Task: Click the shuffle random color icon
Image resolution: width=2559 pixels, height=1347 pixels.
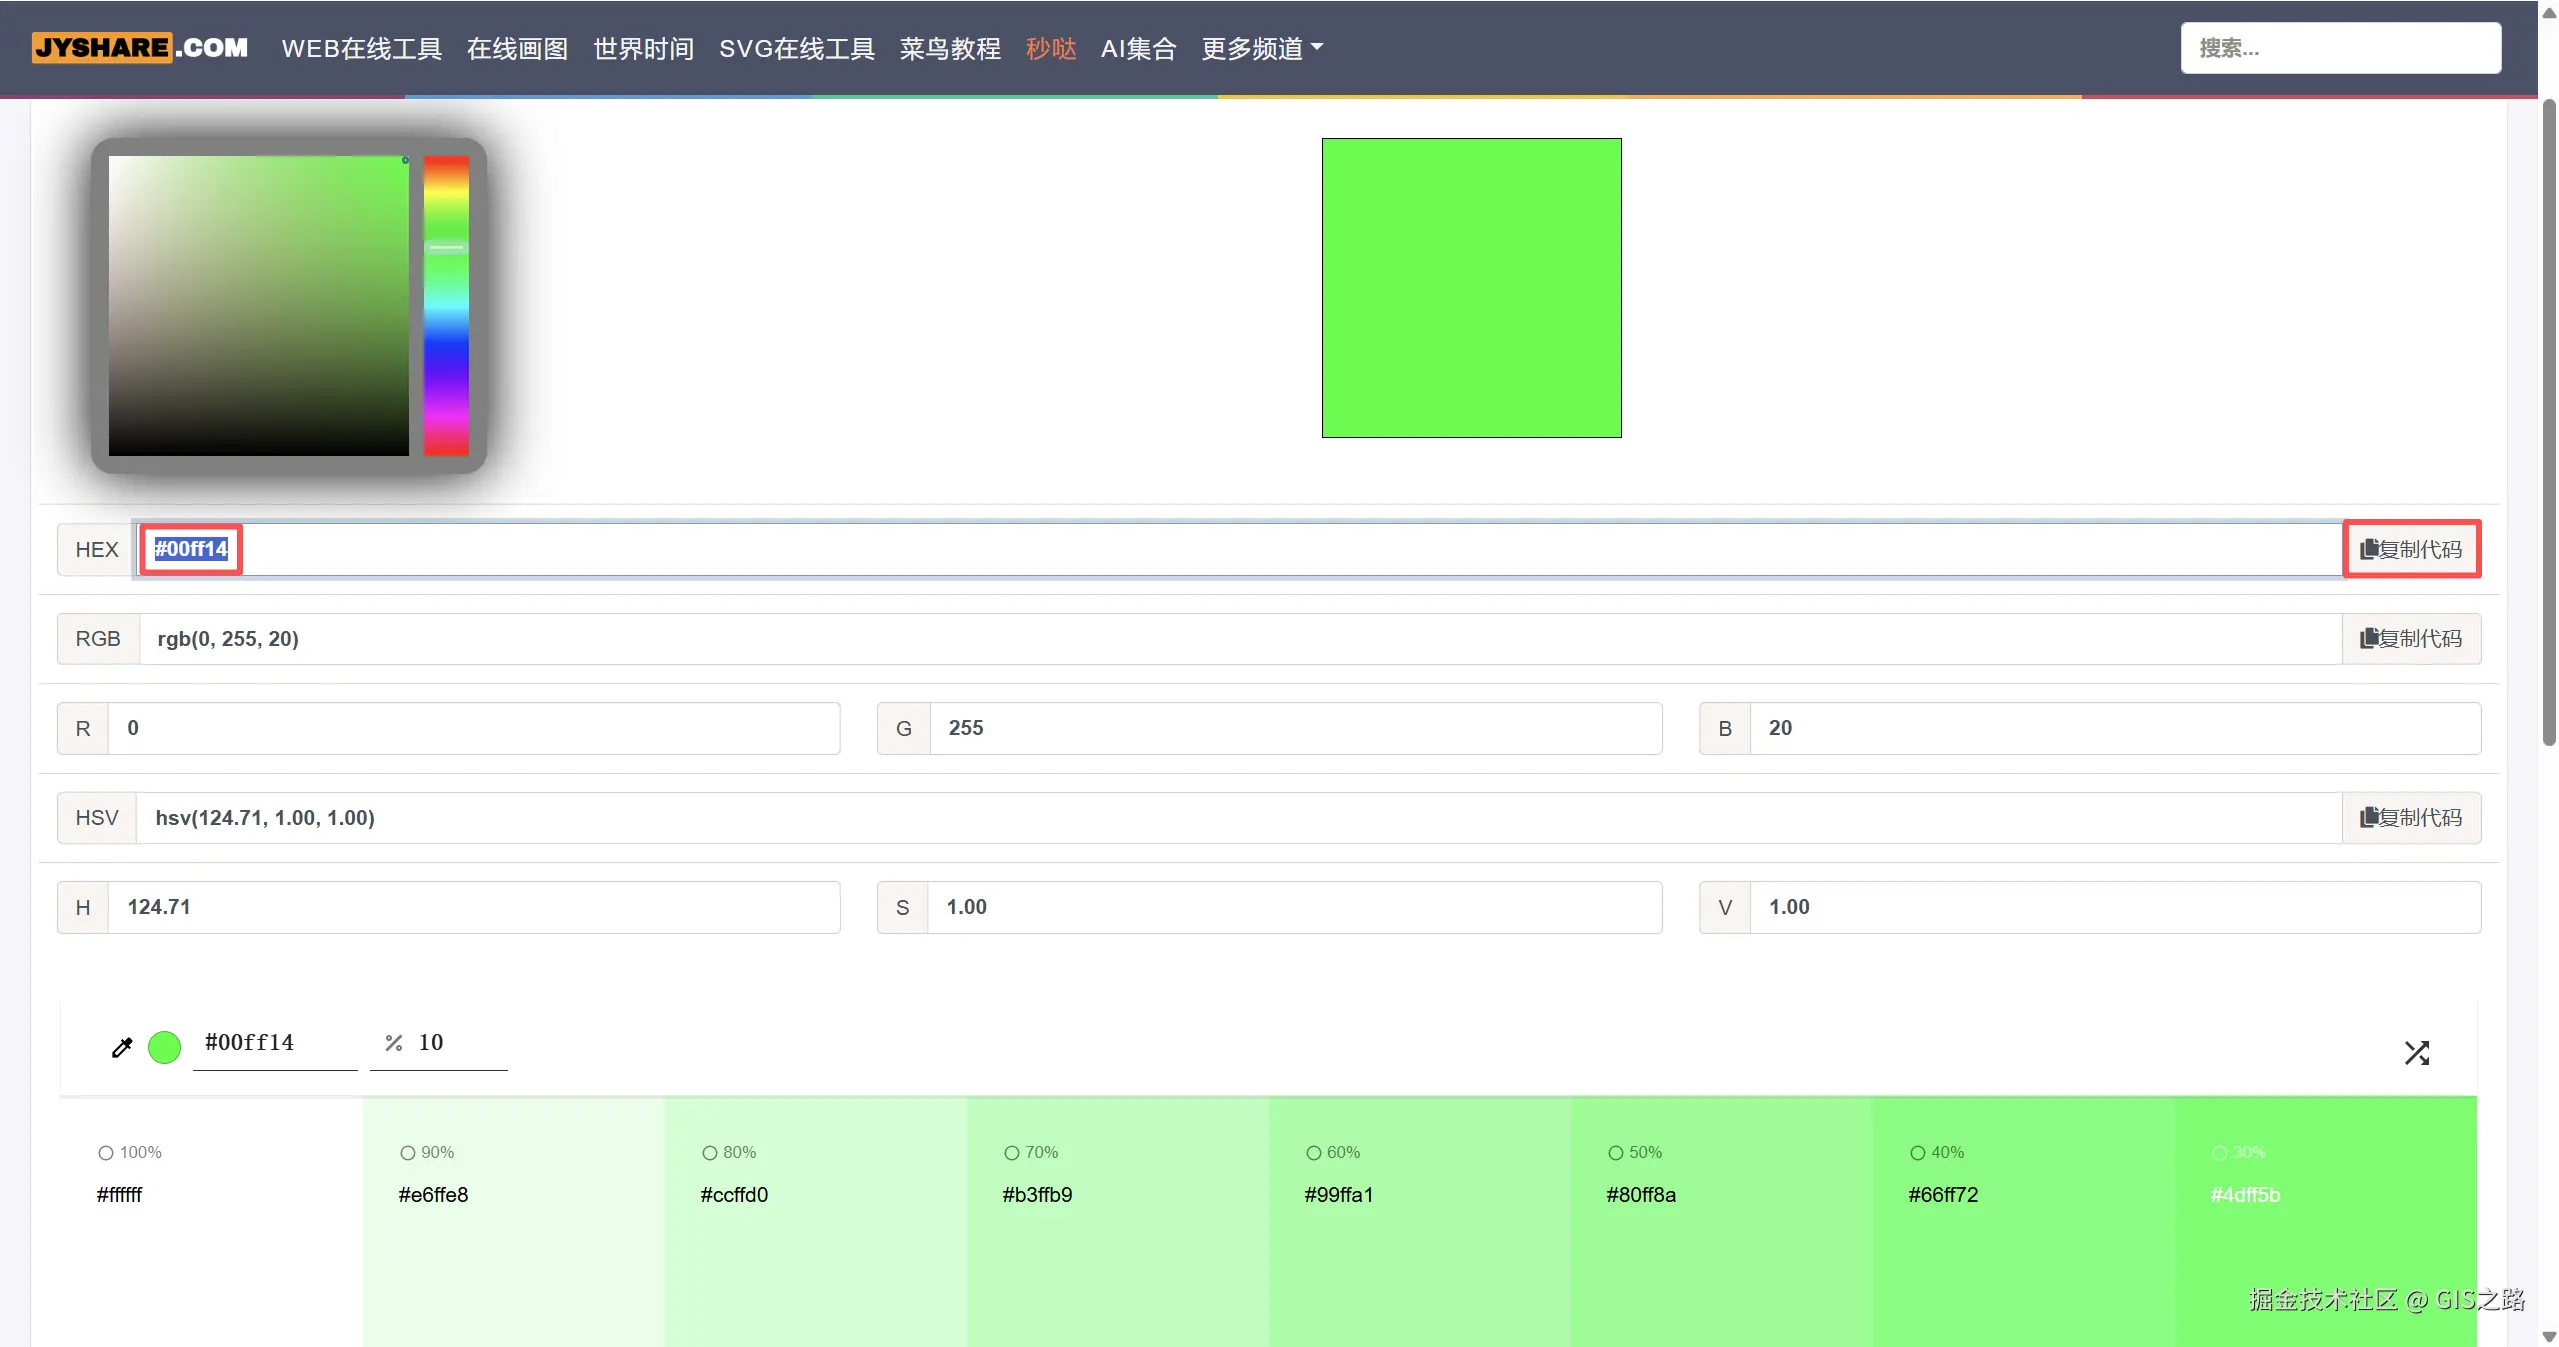Action: pos(2416,1052)
